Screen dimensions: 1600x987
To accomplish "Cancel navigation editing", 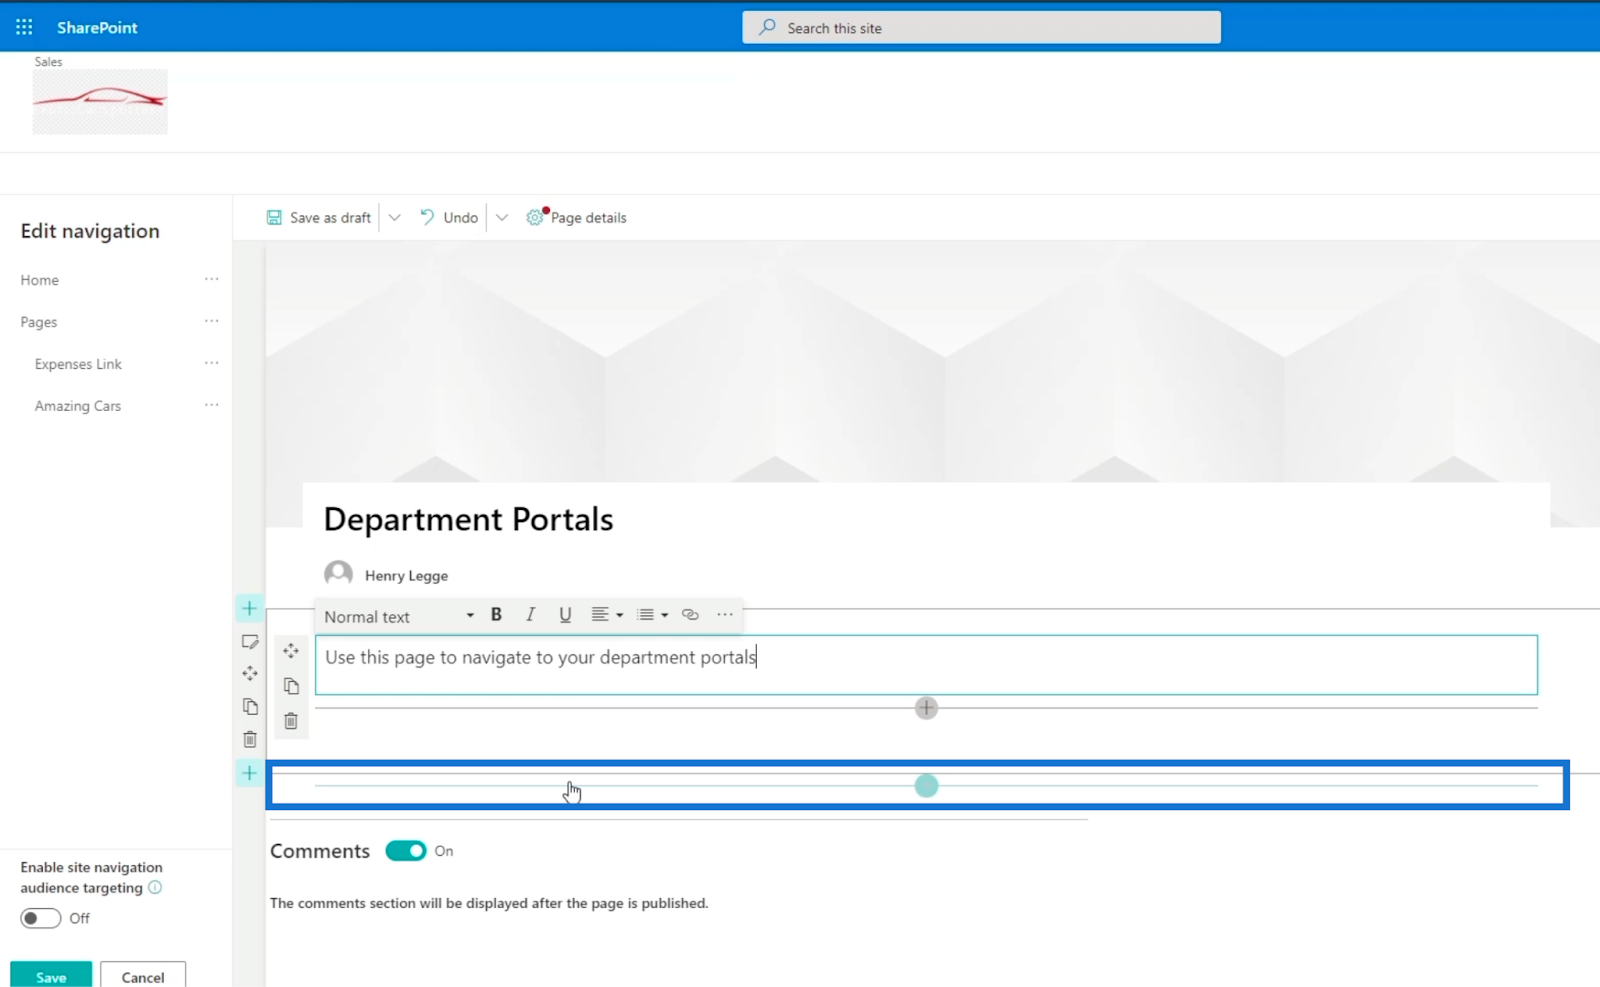I will click(143, 975).
